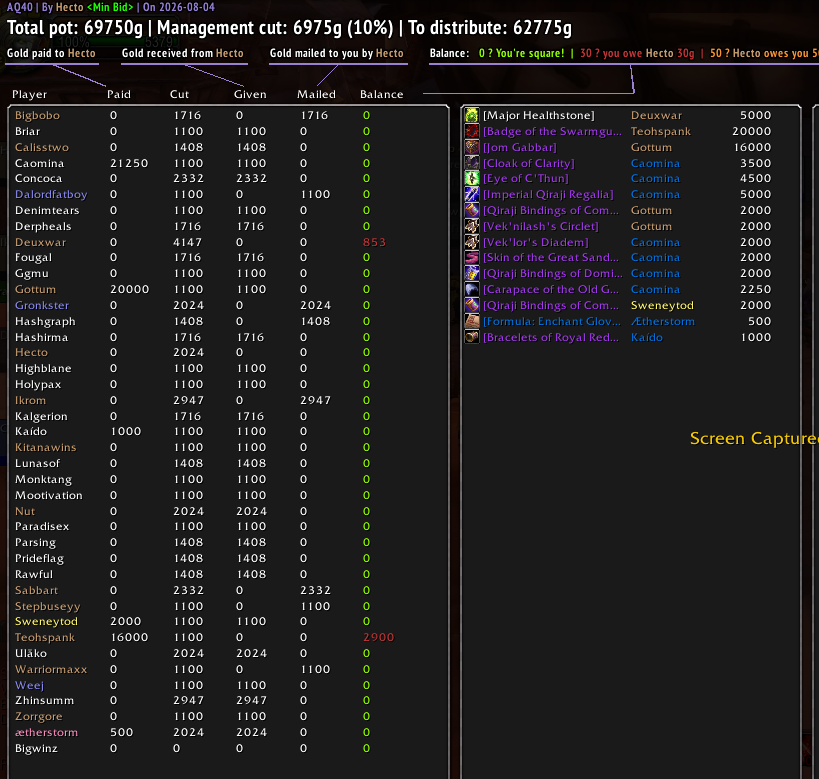
Task: Click the Bracelets of Royal Redemption icon
Action: [x=472, y=337]
